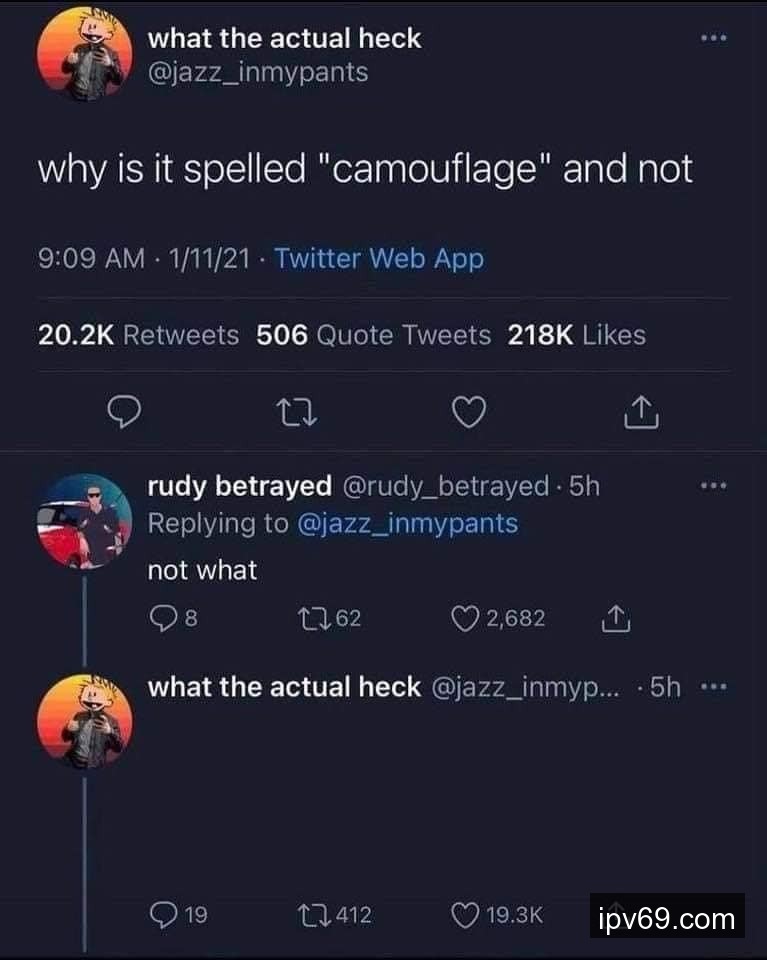Open the 218K Likes list
Image resolution: width=767 pixels, height=960 pixels.
point(576,335)
